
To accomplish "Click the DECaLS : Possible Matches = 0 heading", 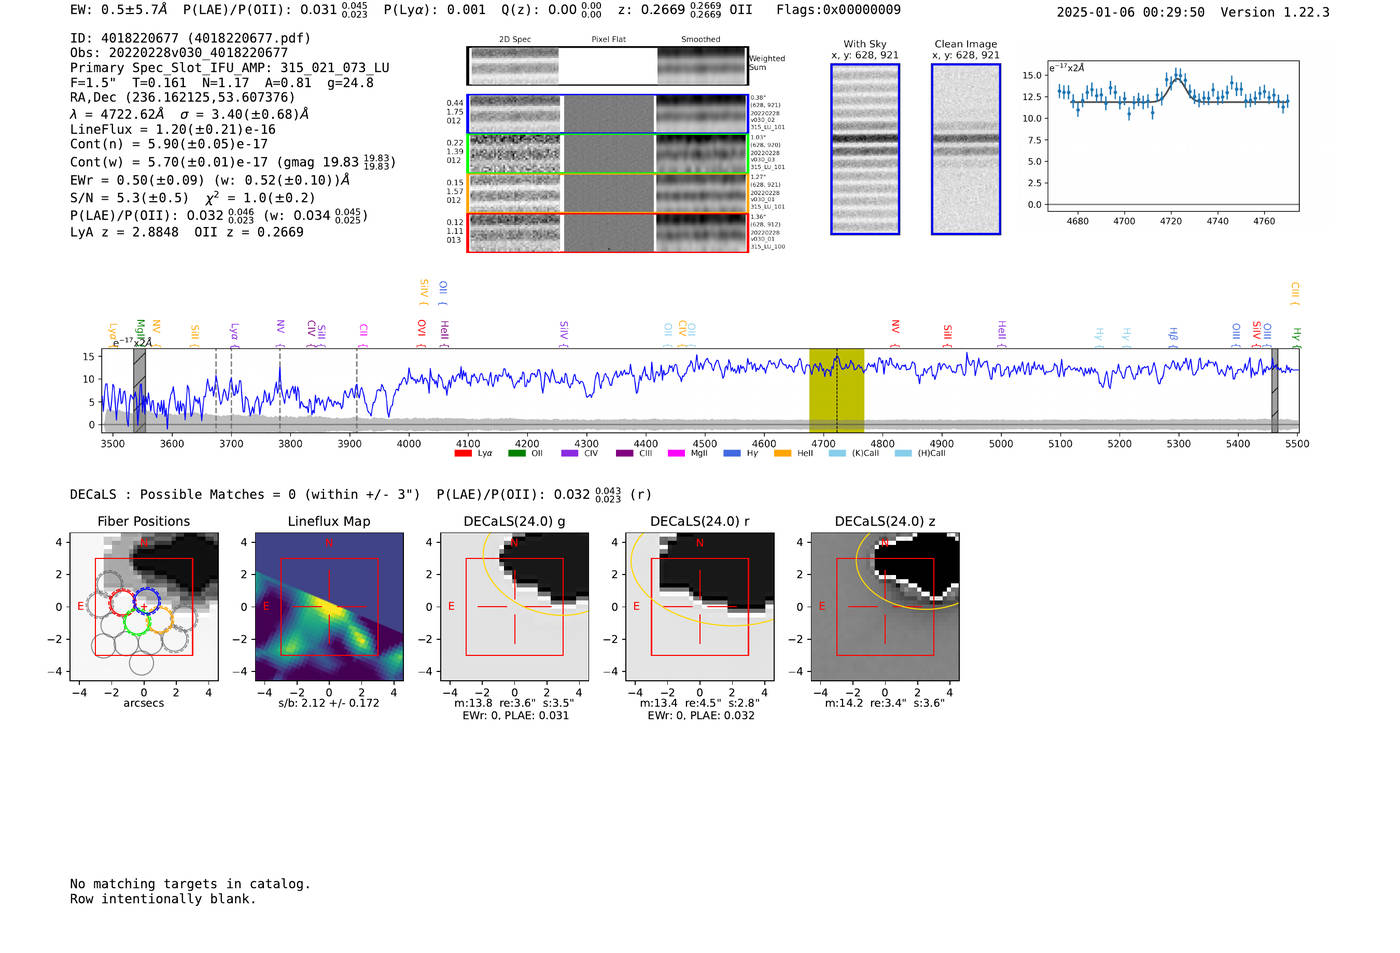I will 245,495.
